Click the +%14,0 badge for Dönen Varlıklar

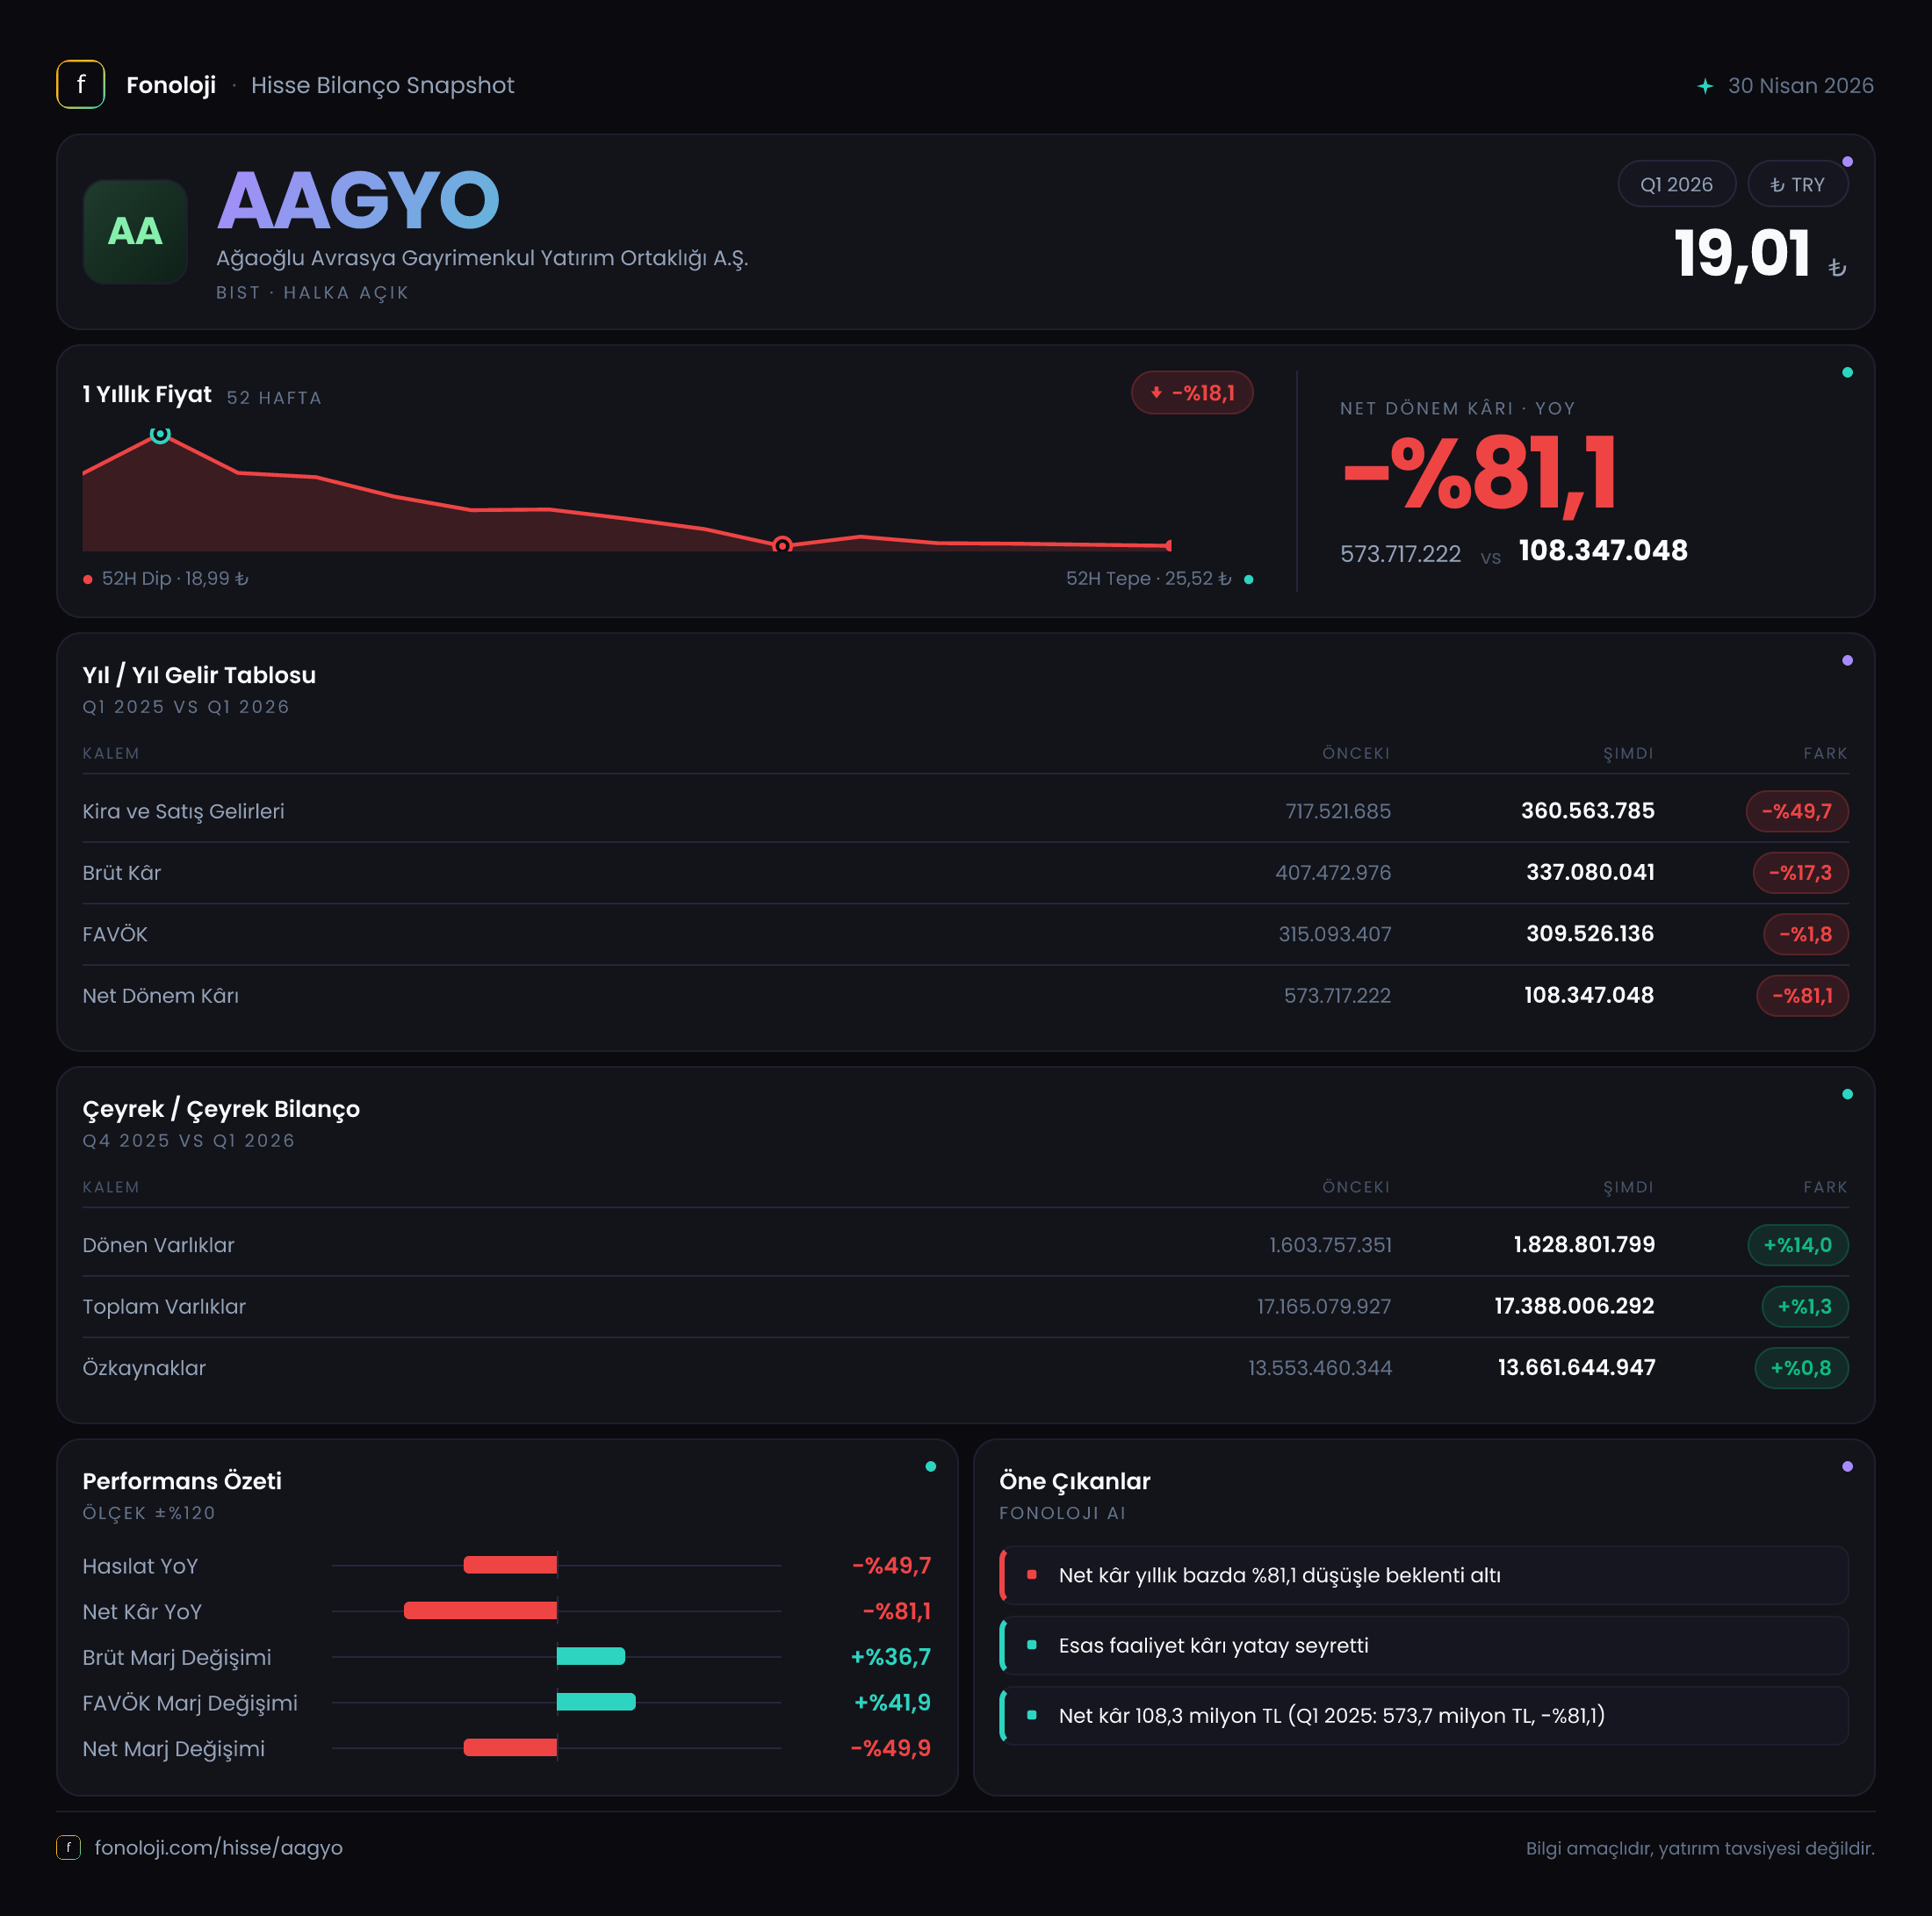1798,1245
